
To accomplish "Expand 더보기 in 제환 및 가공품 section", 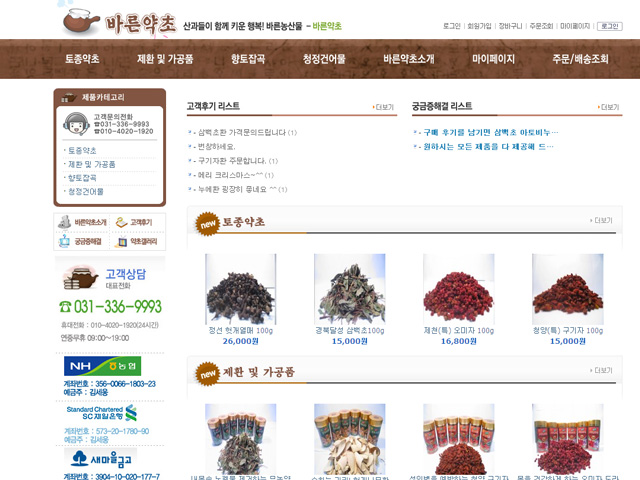I will coord(601,370).
